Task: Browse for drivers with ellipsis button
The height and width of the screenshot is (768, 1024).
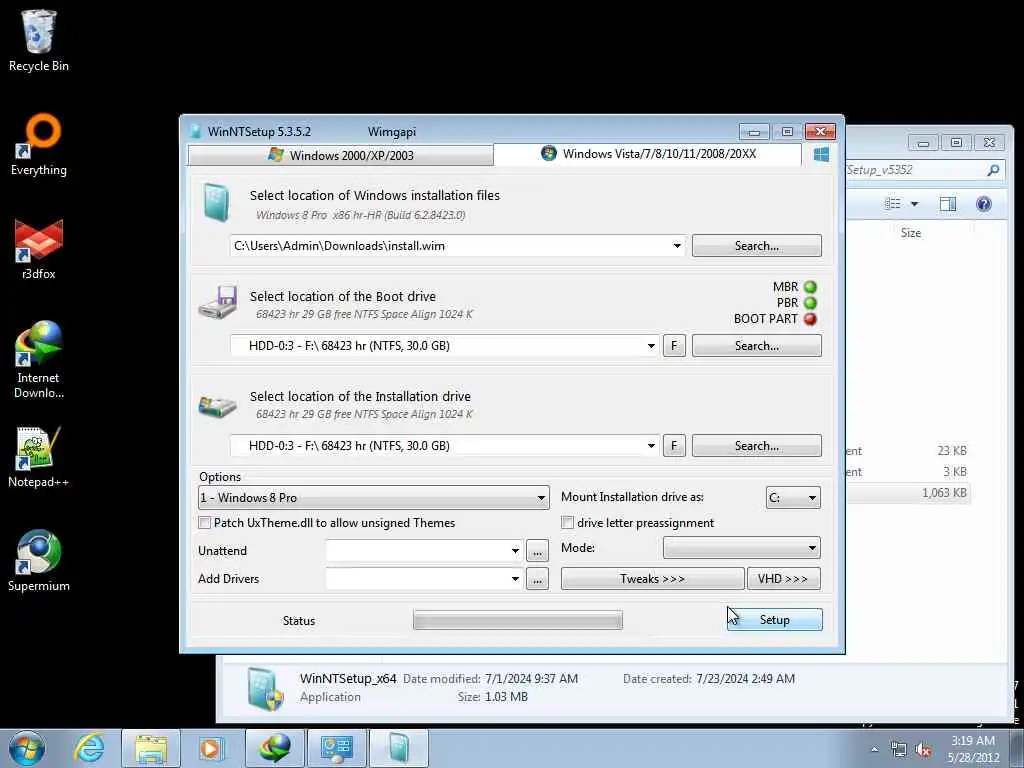Action: point(537,579)
